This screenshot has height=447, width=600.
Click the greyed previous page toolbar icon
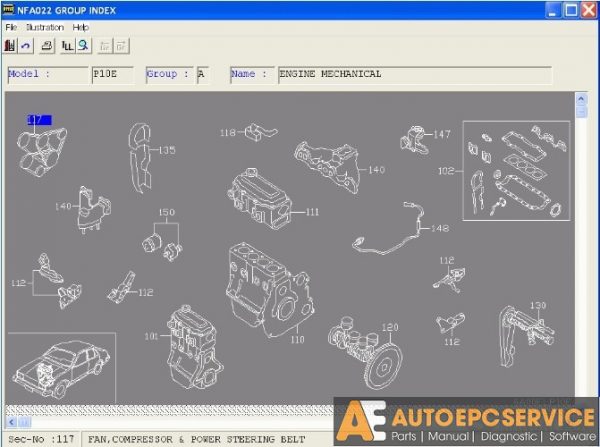pyautogui.click(x=104, y=46)
